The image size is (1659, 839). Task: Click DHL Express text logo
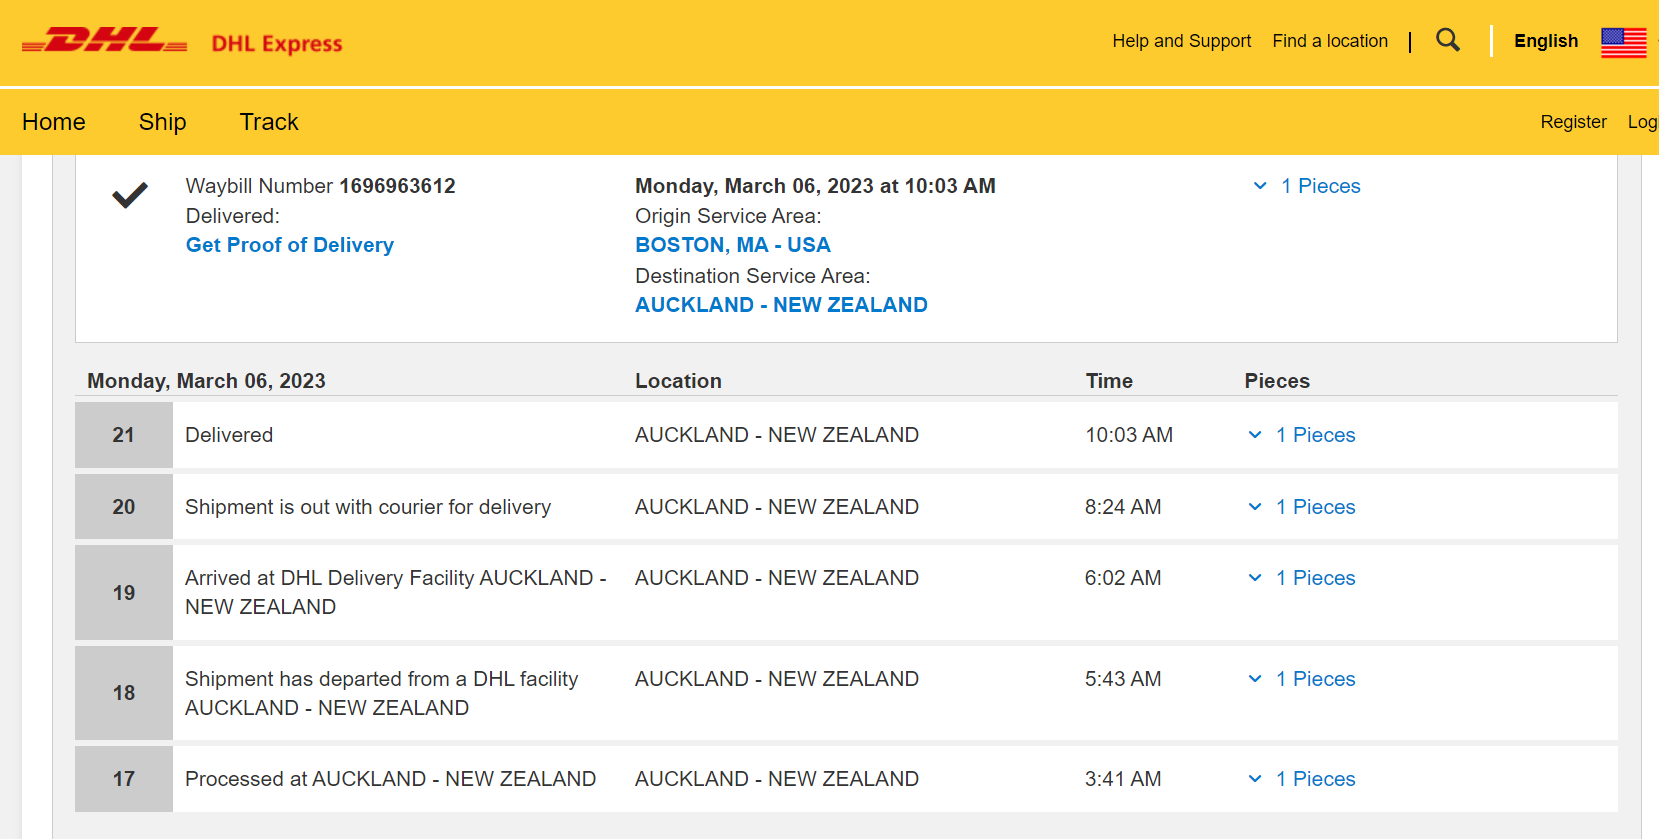pos(277,44)
